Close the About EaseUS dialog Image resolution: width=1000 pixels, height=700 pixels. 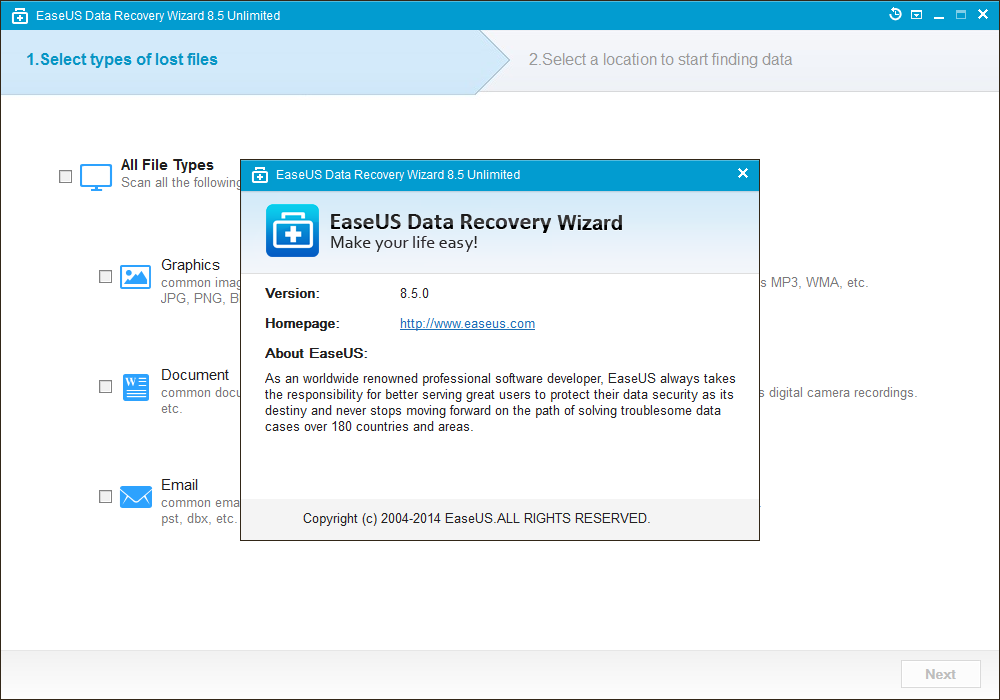coord(743,173)
